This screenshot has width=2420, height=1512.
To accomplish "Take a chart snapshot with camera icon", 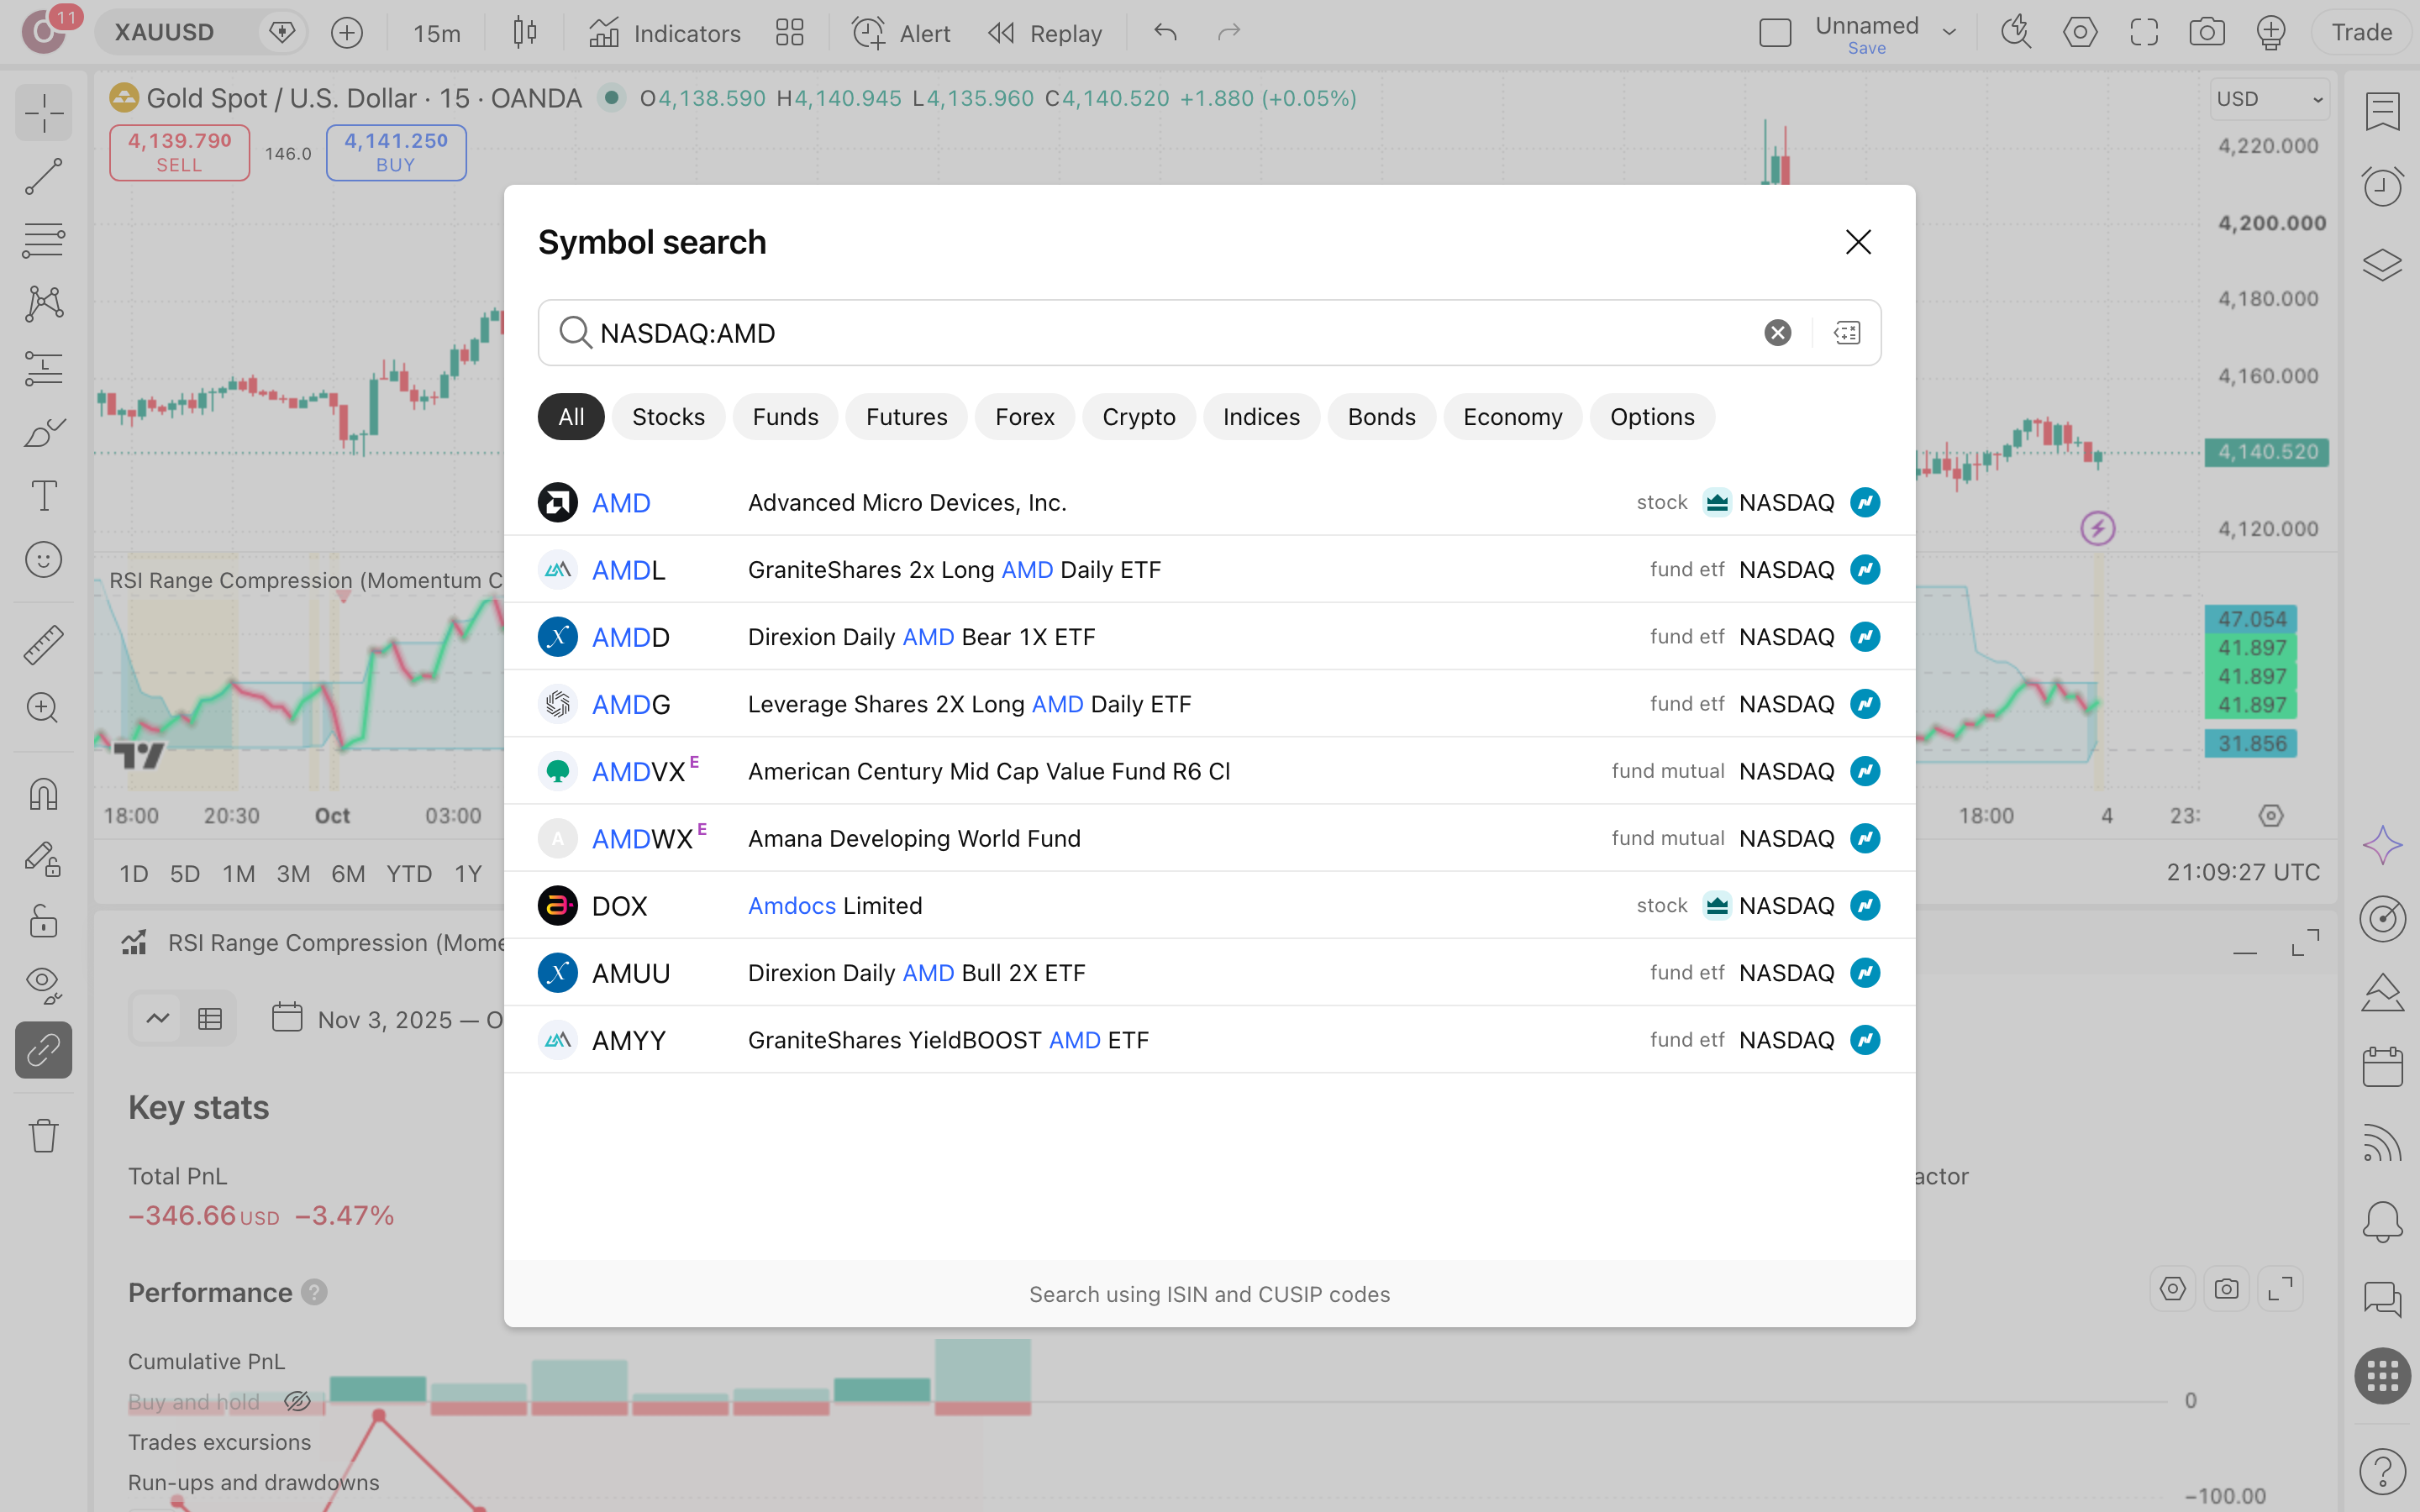I will tap(2206, 33).
